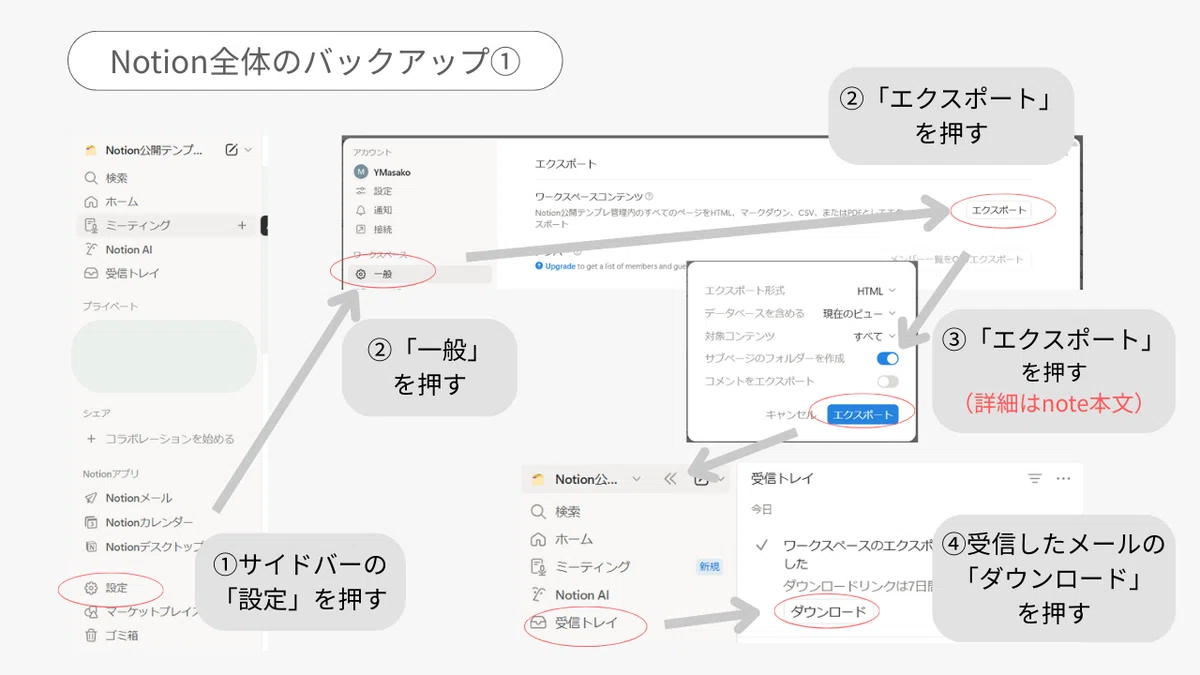The width and height of the screenshot is (1200, 675).
Task: Click ホーム house icon in the Notion公… sidebar
Action: pyautogui.click(x=537, y=539)
